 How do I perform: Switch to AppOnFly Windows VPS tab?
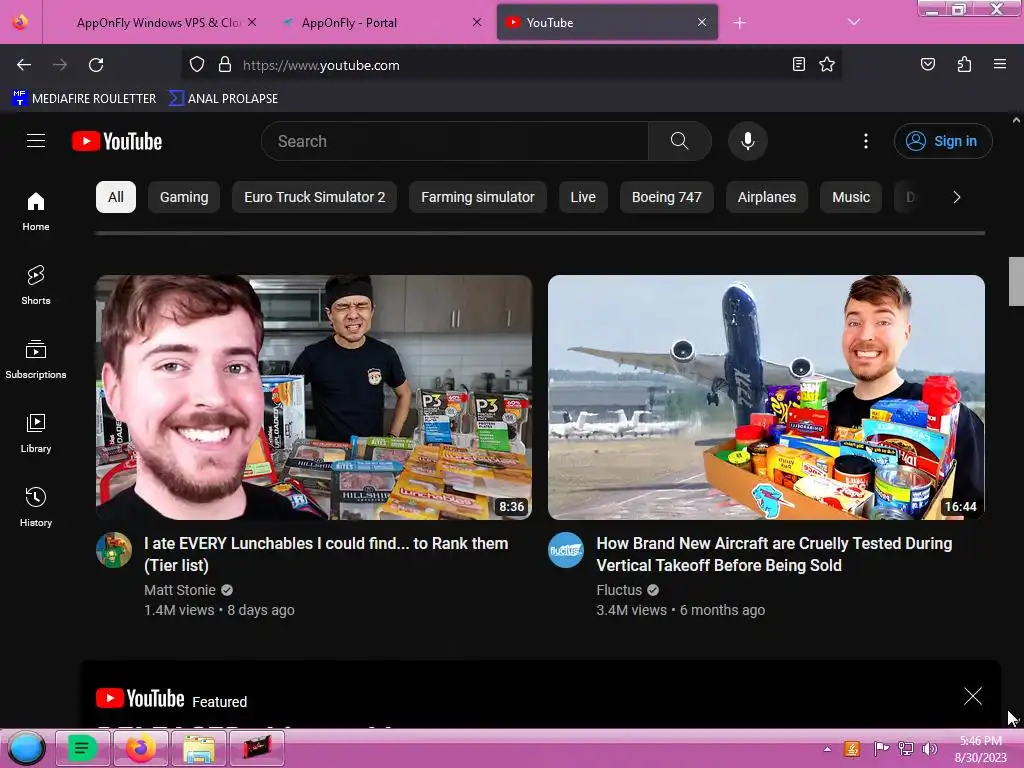(157, 23)
